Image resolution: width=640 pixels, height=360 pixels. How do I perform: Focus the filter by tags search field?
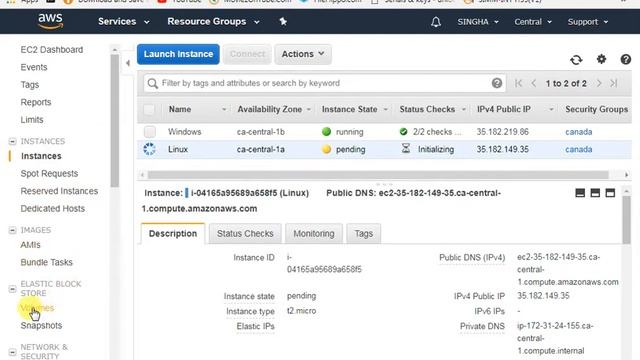(324, 83)
